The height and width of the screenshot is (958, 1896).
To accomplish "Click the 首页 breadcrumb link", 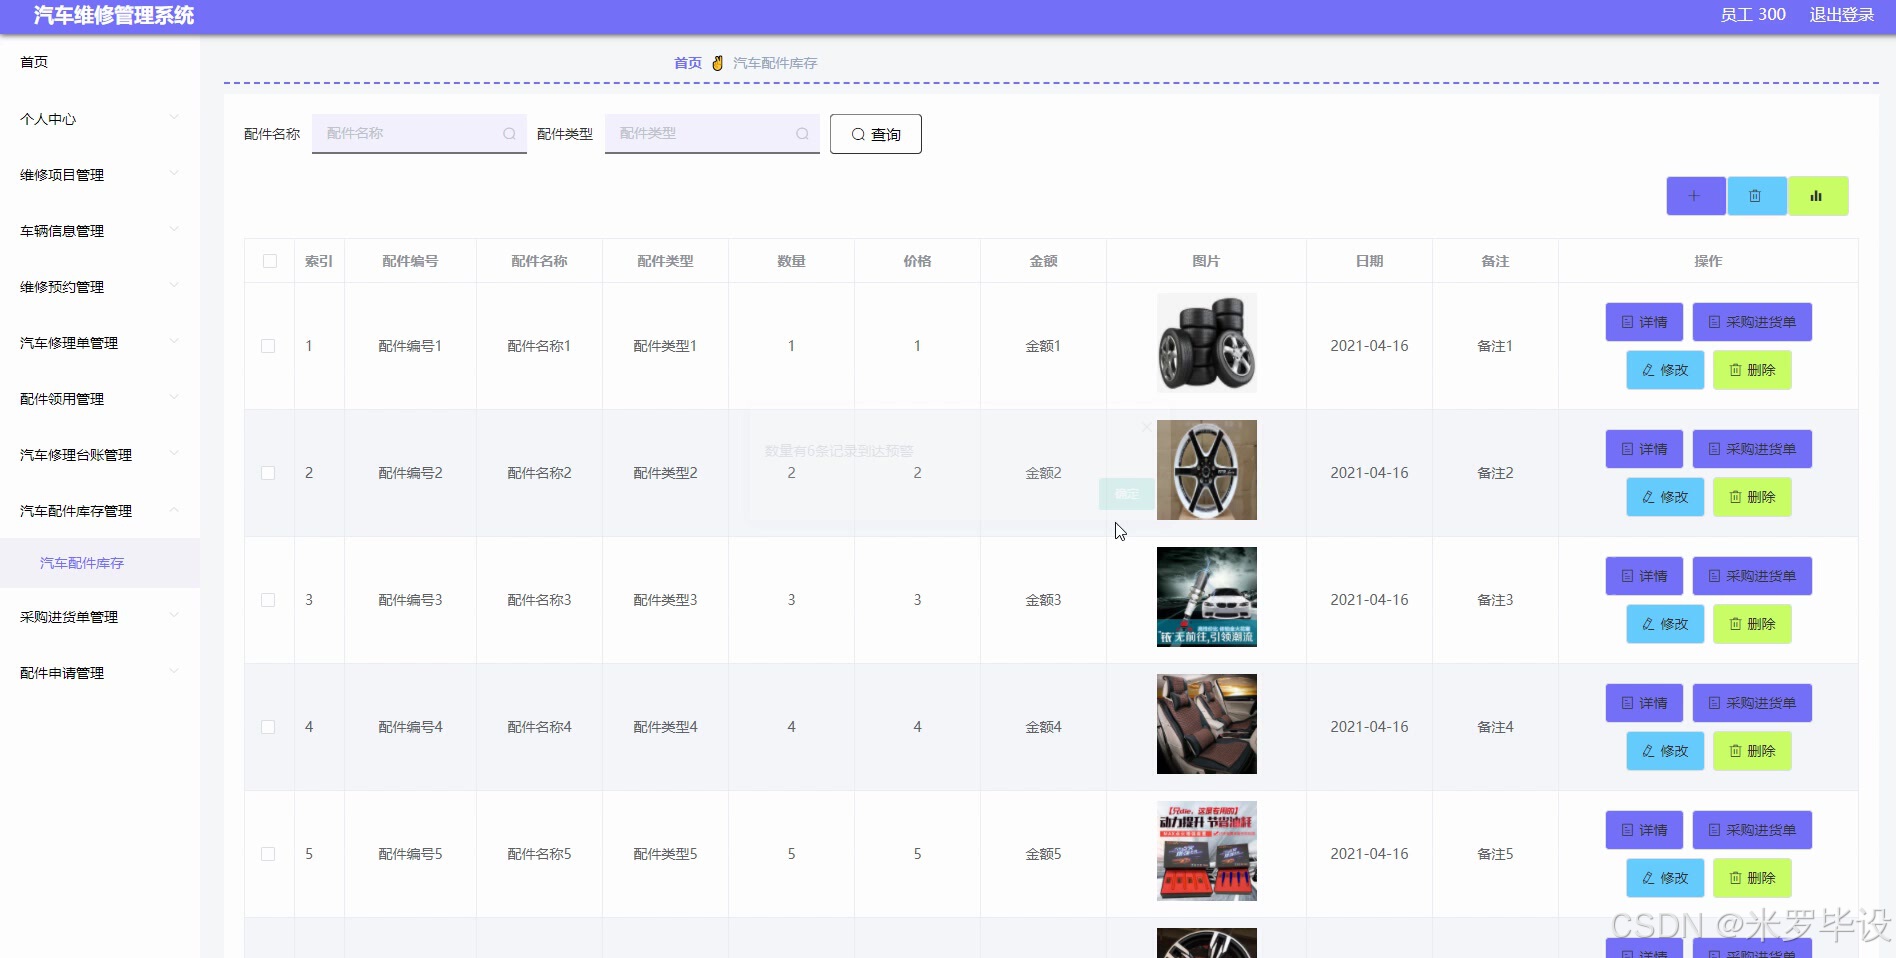I will click(688, 63).
